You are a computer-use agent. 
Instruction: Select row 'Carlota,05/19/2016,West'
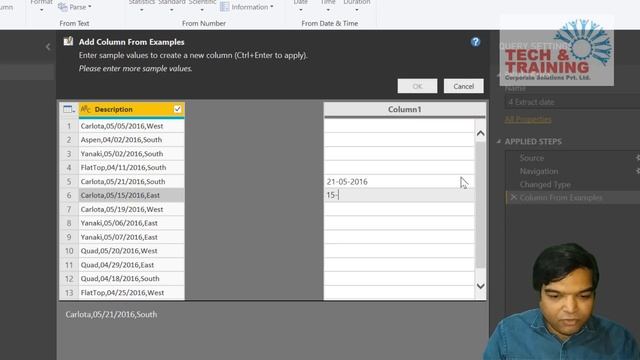click(131, 209)
